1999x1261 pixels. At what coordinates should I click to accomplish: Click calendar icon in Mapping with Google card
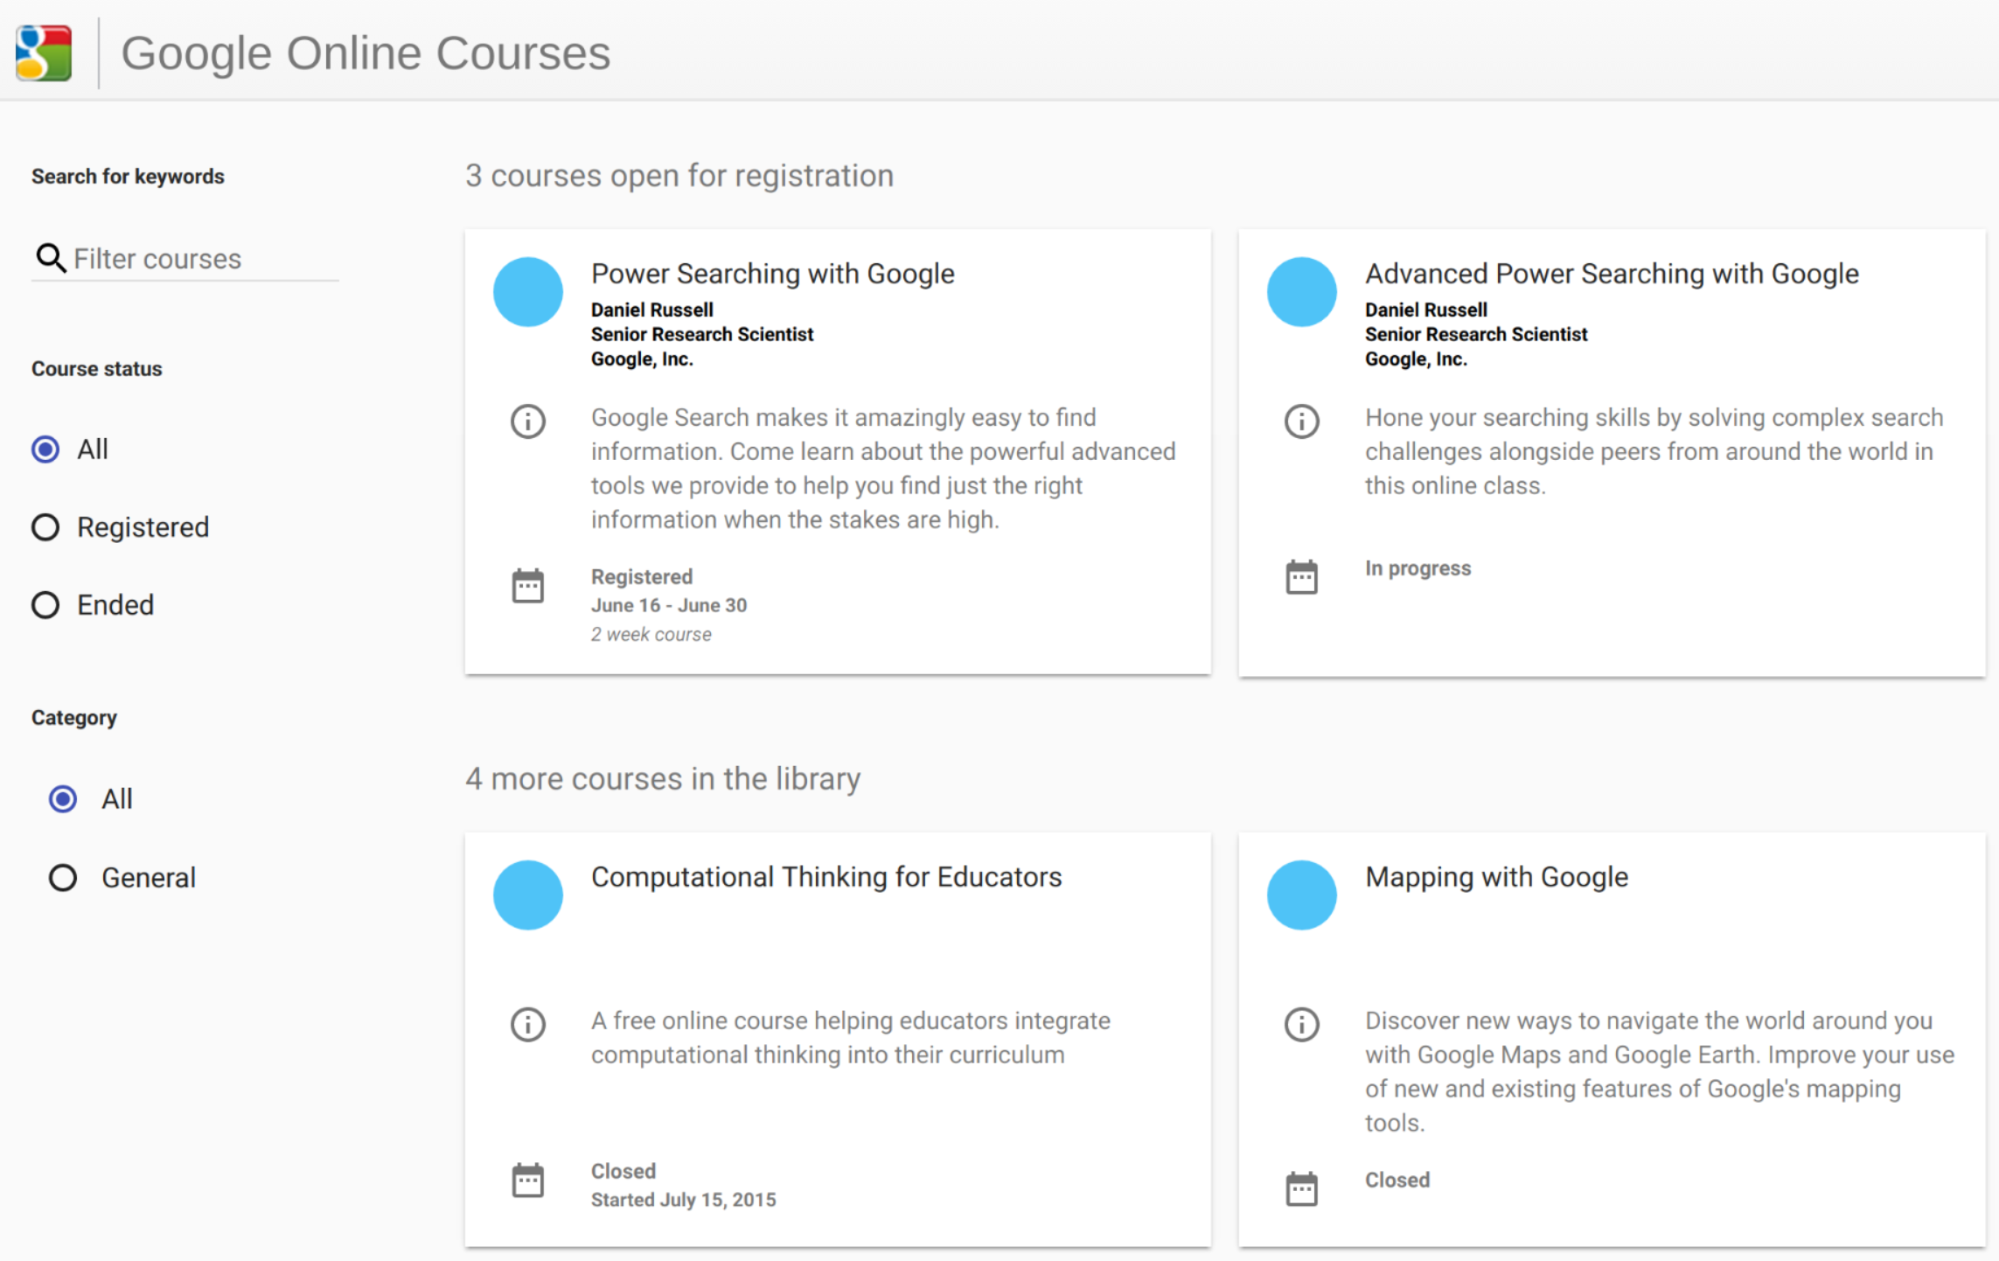[x=1302, y=1188]
